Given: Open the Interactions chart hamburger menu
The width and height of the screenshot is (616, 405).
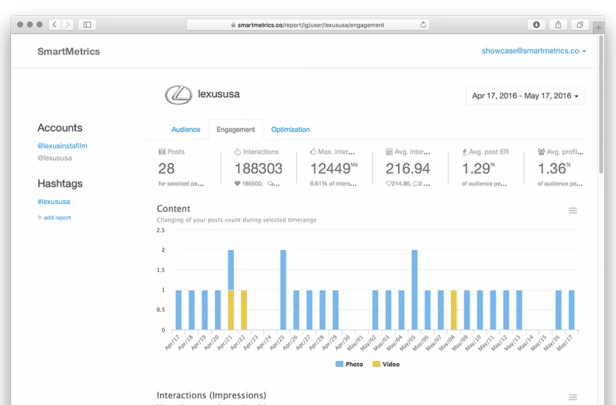Looking at the screenshot, I should point(573,397).
